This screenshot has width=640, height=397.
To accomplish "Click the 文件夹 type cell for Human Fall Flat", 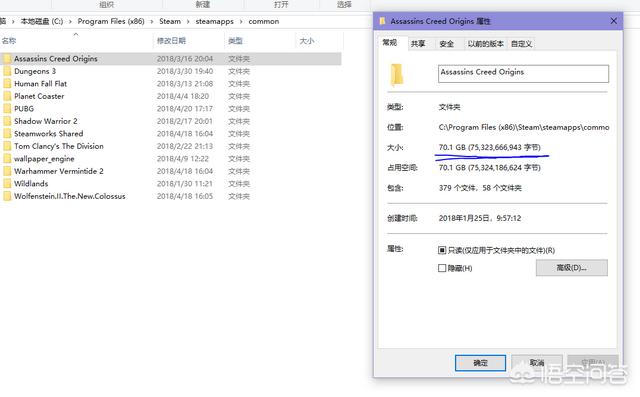I will click(239, 84).
